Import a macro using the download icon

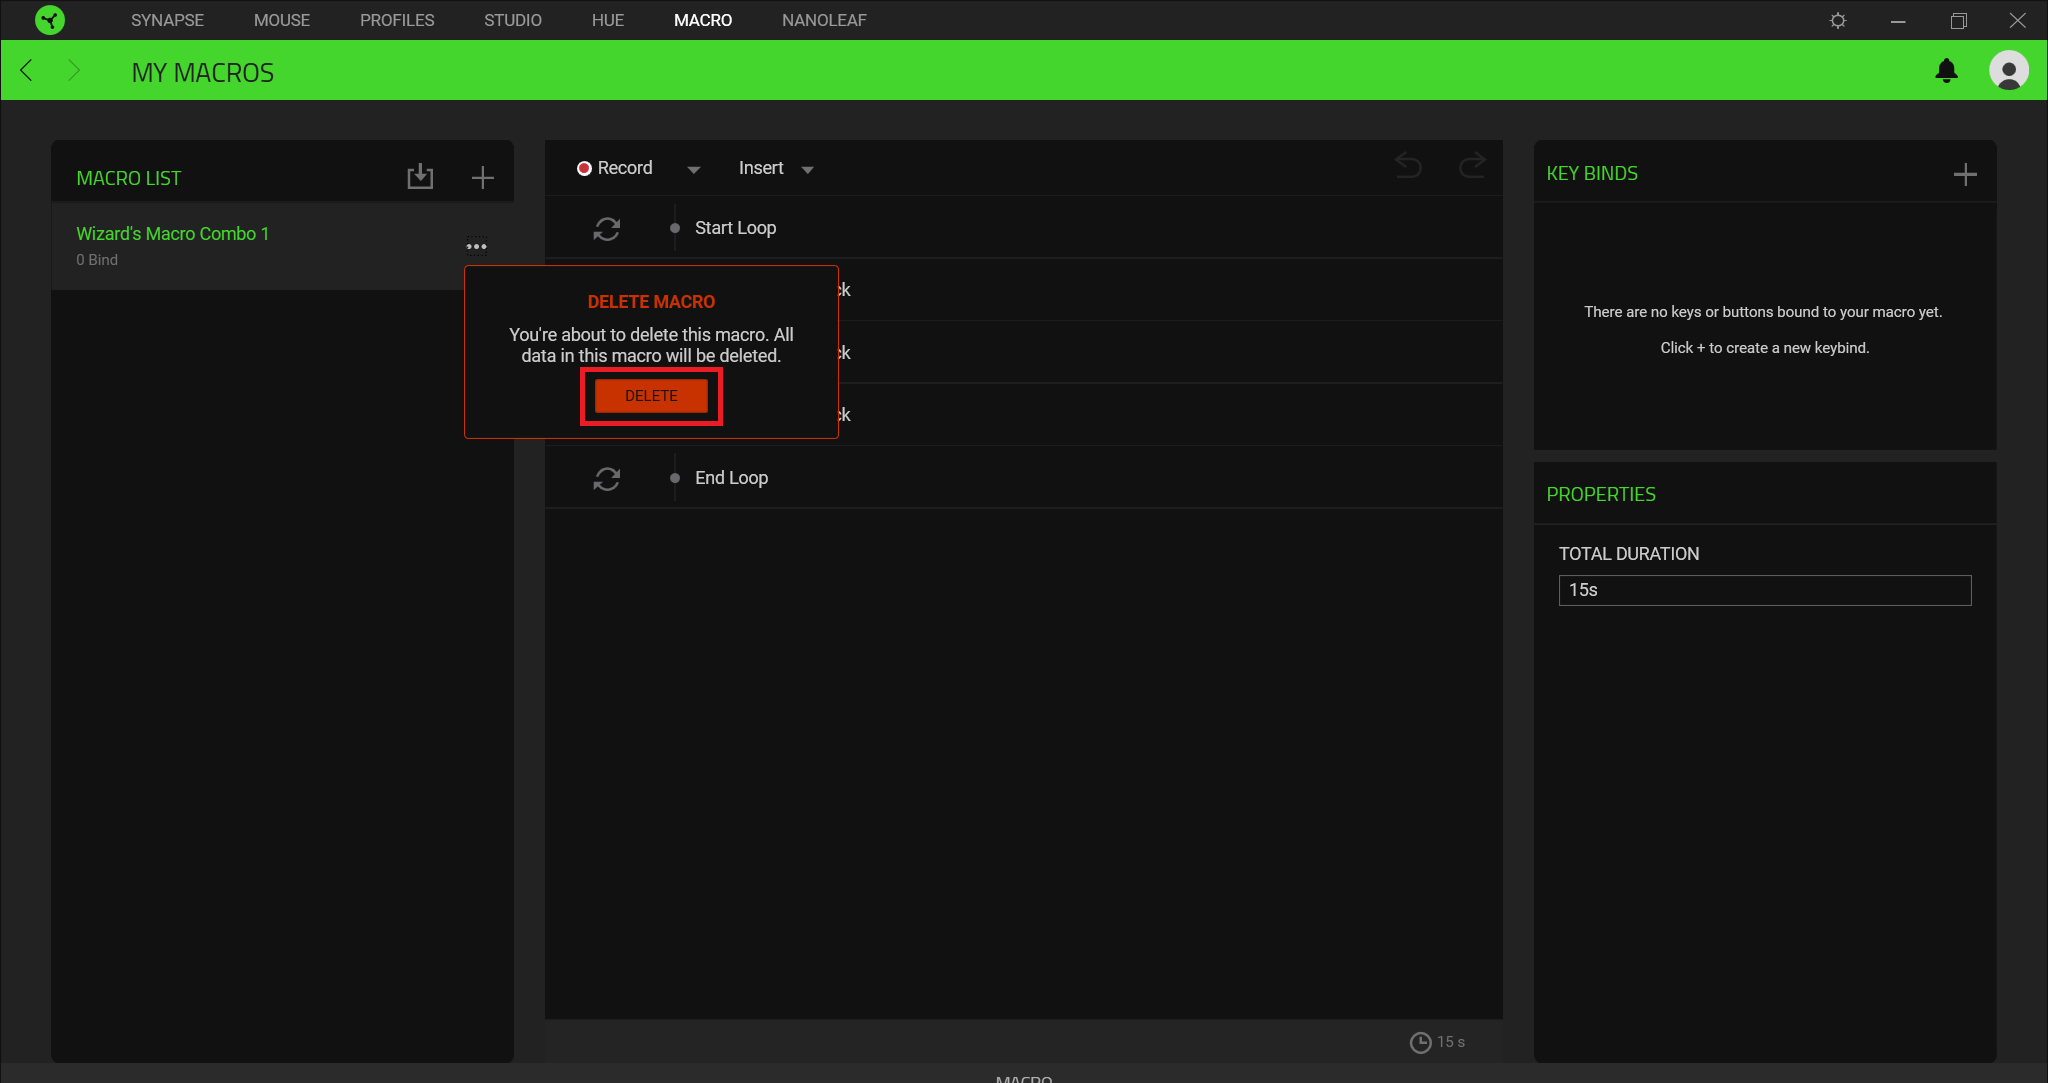click(x=420, y=176)
